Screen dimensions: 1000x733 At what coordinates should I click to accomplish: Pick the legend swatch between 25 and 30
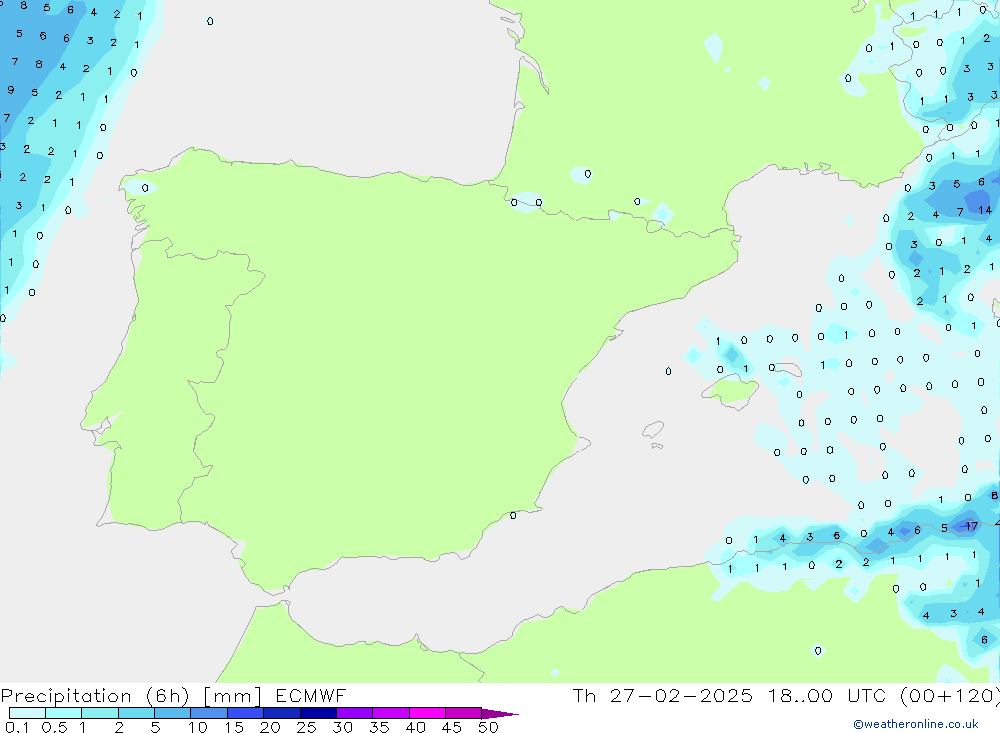[x=318, y=713]
